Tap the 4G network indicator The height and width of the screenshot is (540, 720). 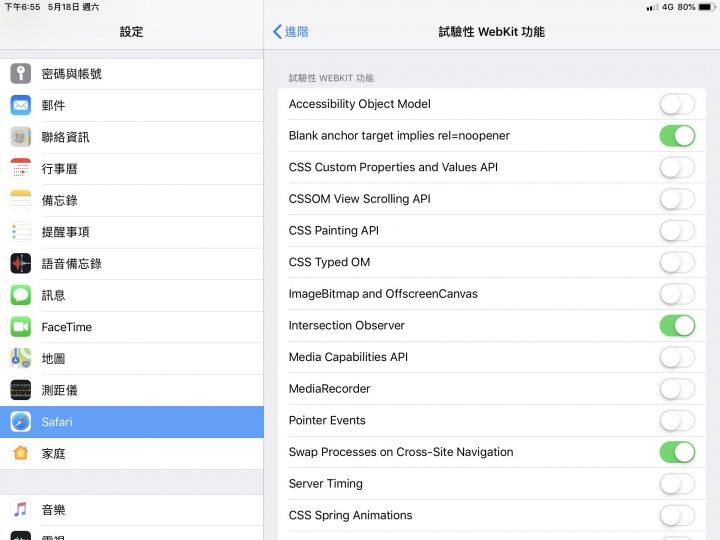pos(668,7)
